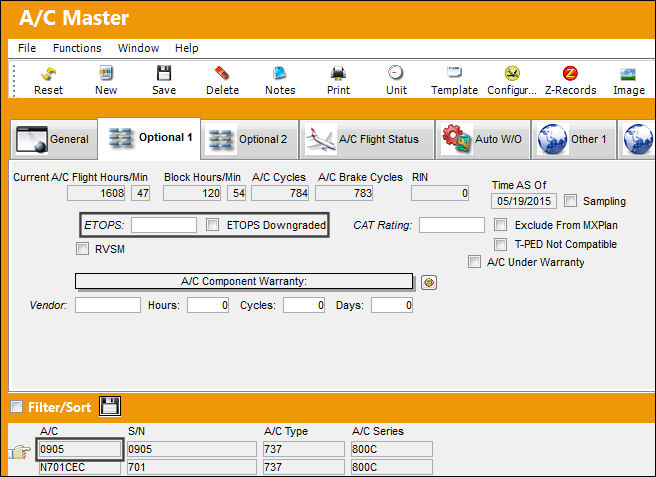Click the pointing hand row indicator
Viewport: 656px width, 477px height.
point(20,452)
